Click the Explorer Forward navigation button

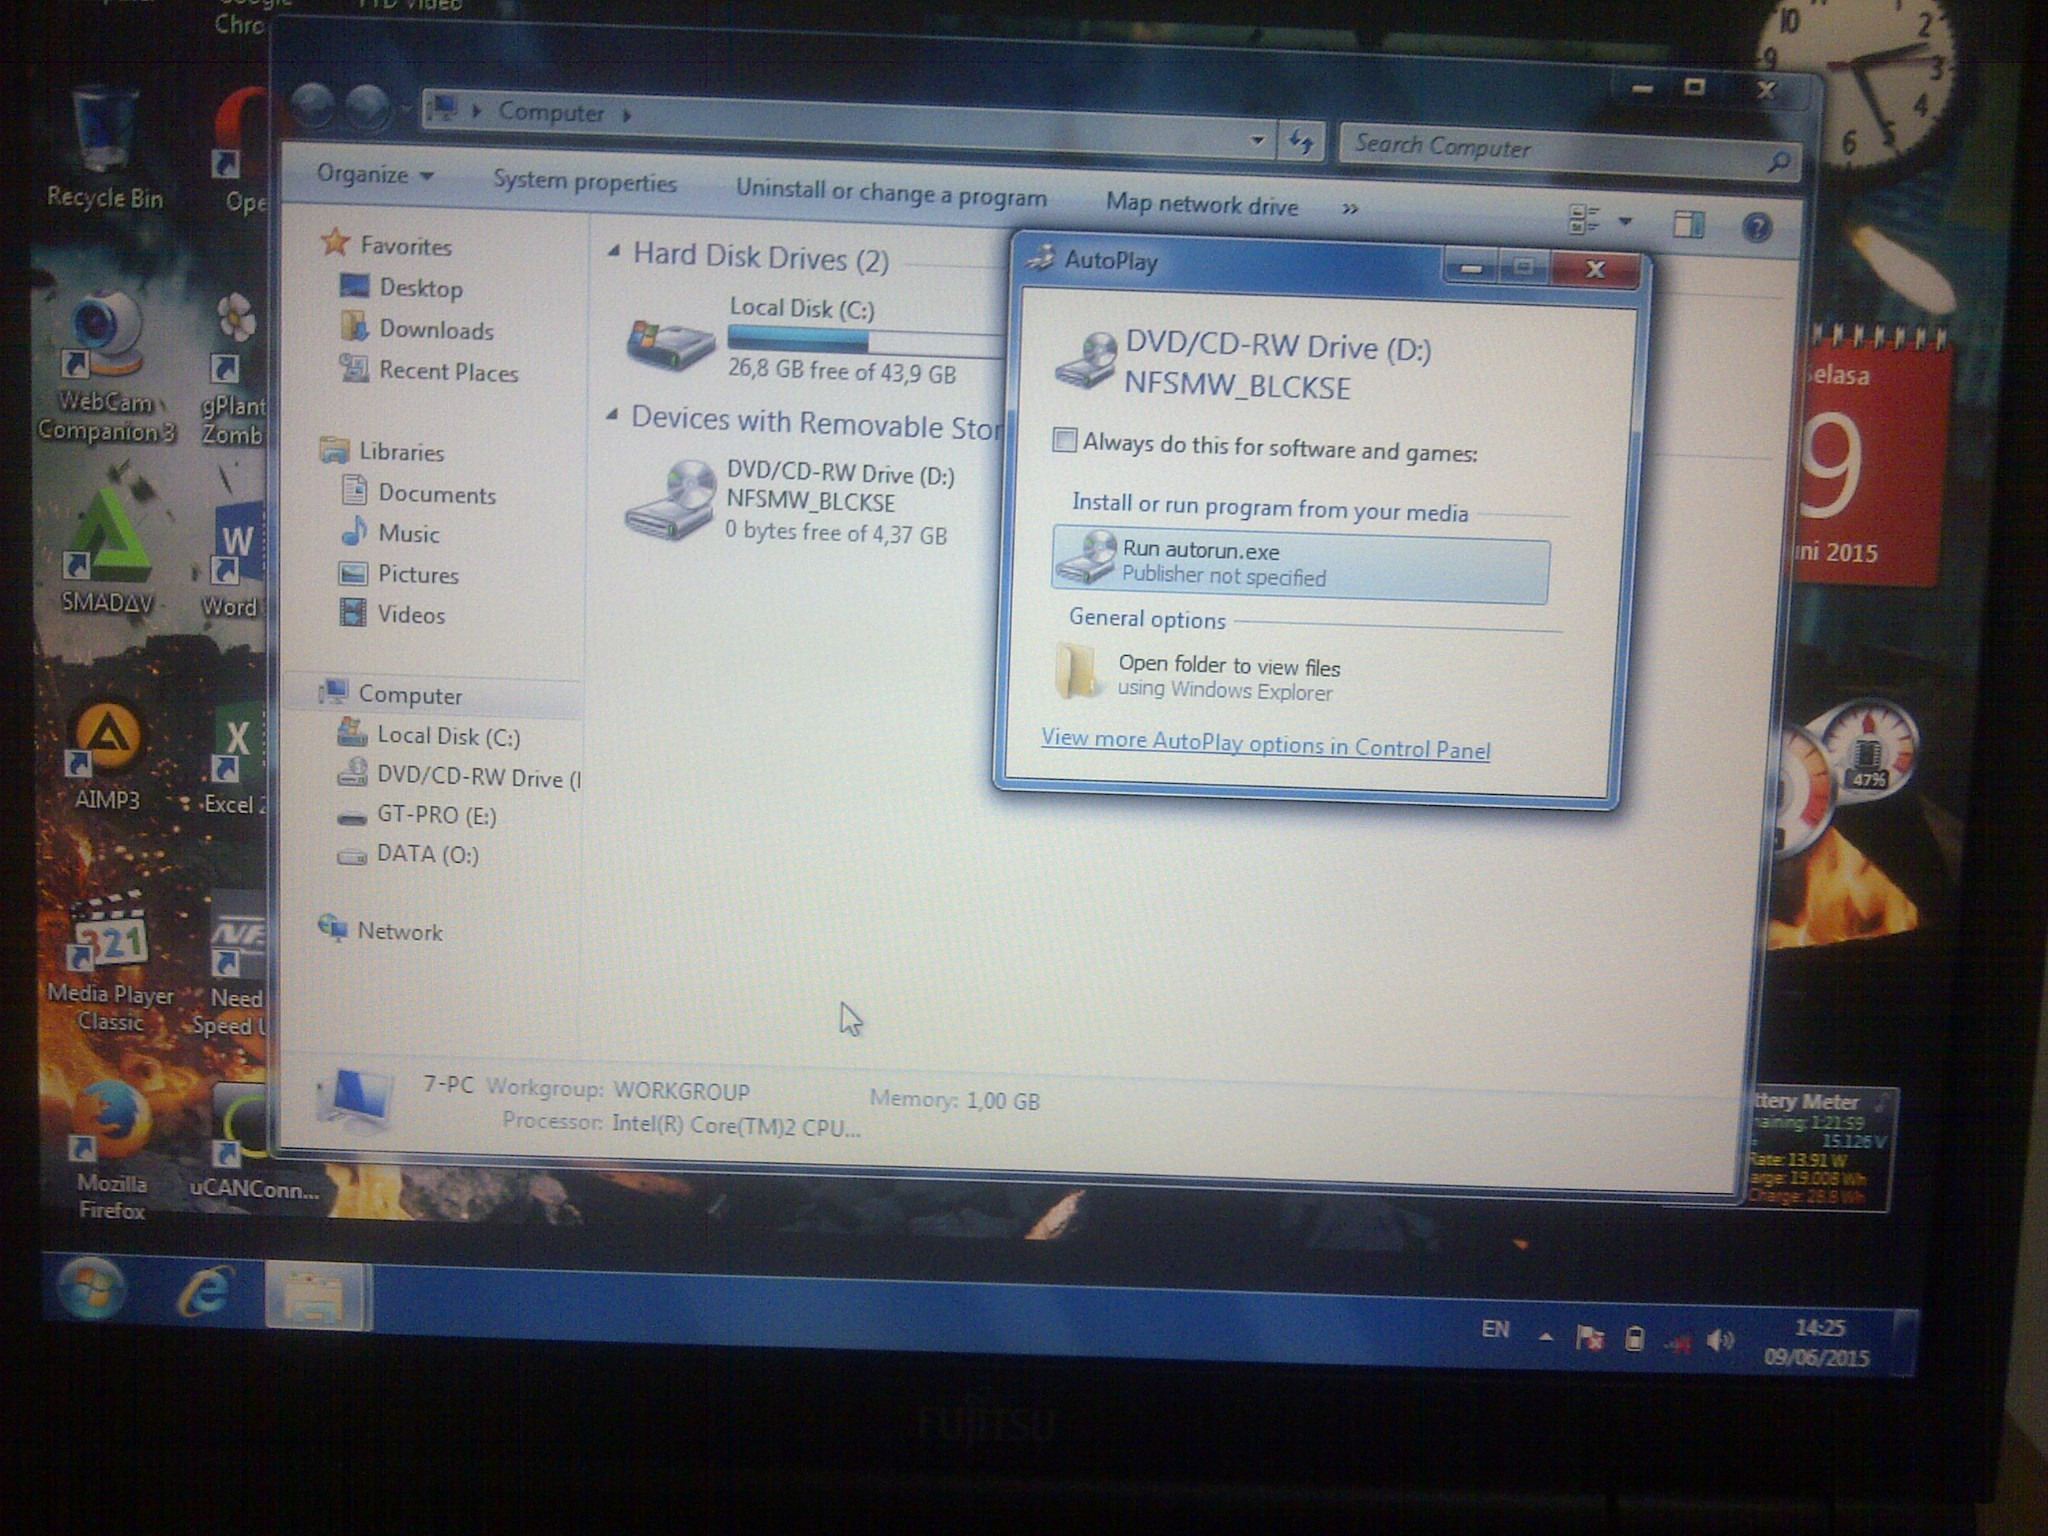coord(367,106)
